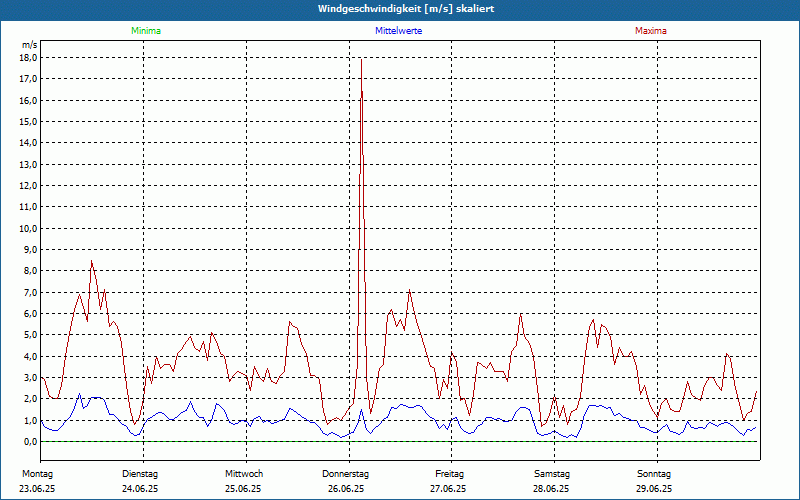
Task: Click the 16,0 axis value
Action: [x=29, y=101]
